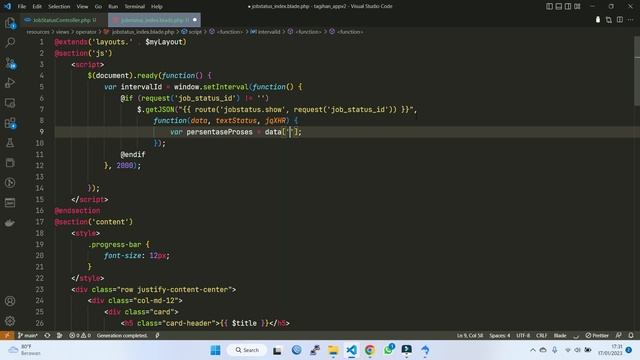Open the Docker whale view in activity bar

pyautogui.click(x=10, y=223)
